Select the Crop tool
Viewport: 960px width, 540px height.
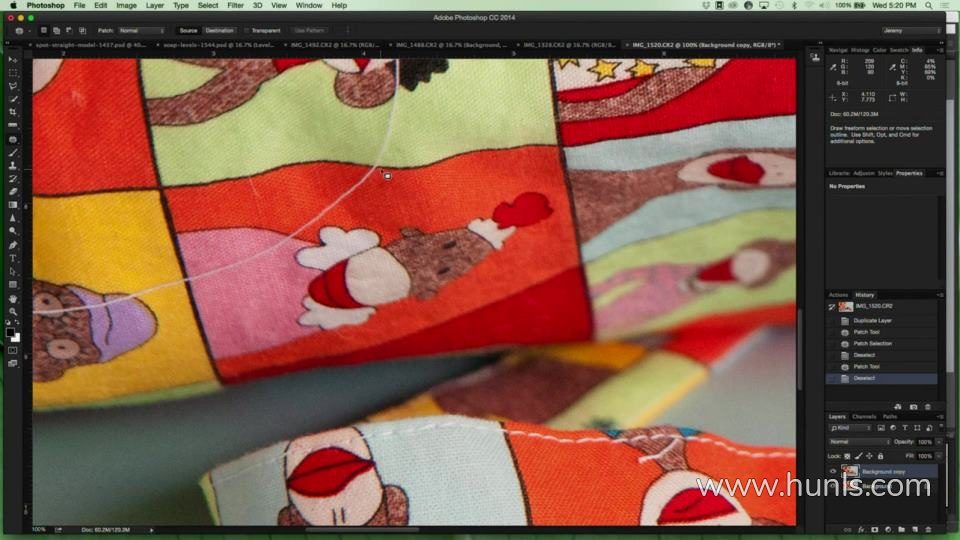click(13, 112)
